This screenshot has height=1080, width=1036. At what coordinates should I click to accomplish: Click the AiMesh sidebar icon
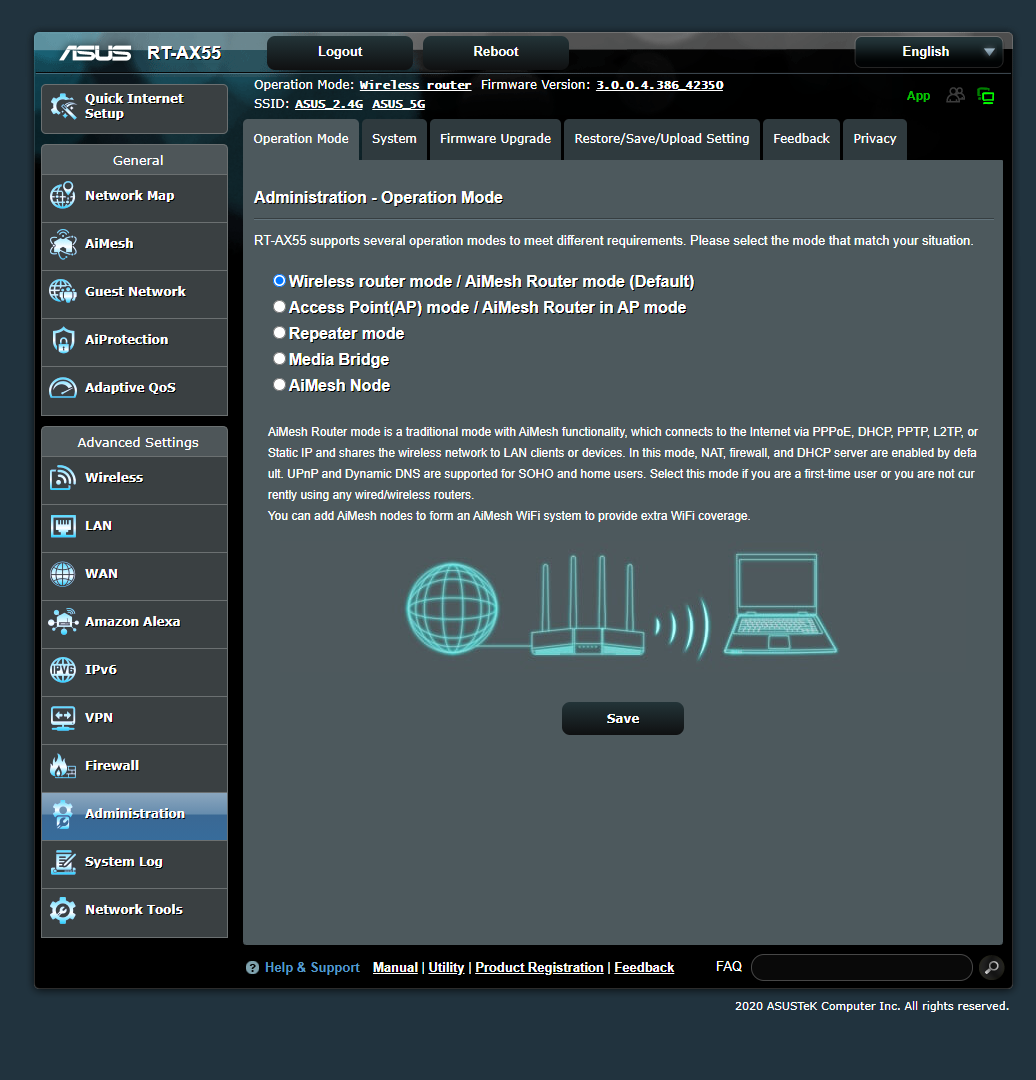tap(62, 244)
